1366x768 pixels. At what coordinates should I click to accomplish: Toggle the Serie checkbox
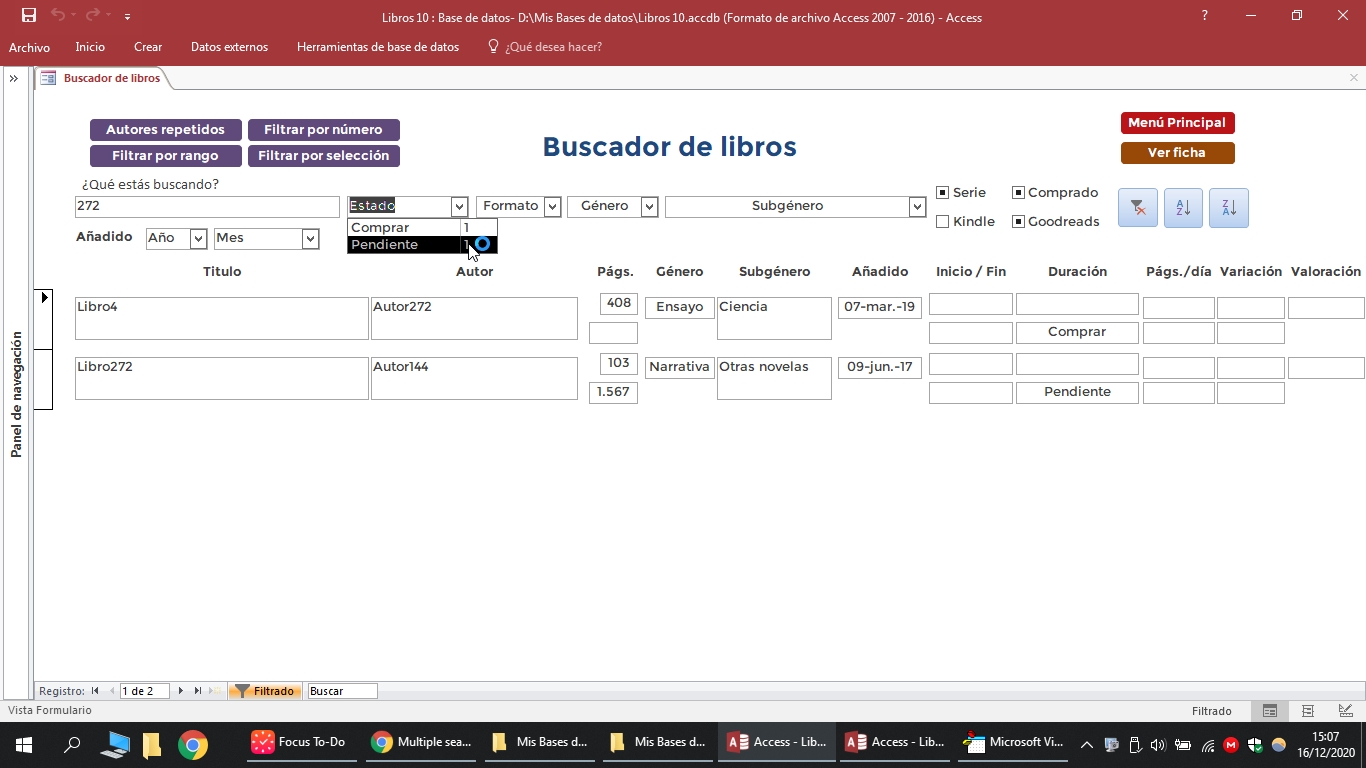pos(942,193)
